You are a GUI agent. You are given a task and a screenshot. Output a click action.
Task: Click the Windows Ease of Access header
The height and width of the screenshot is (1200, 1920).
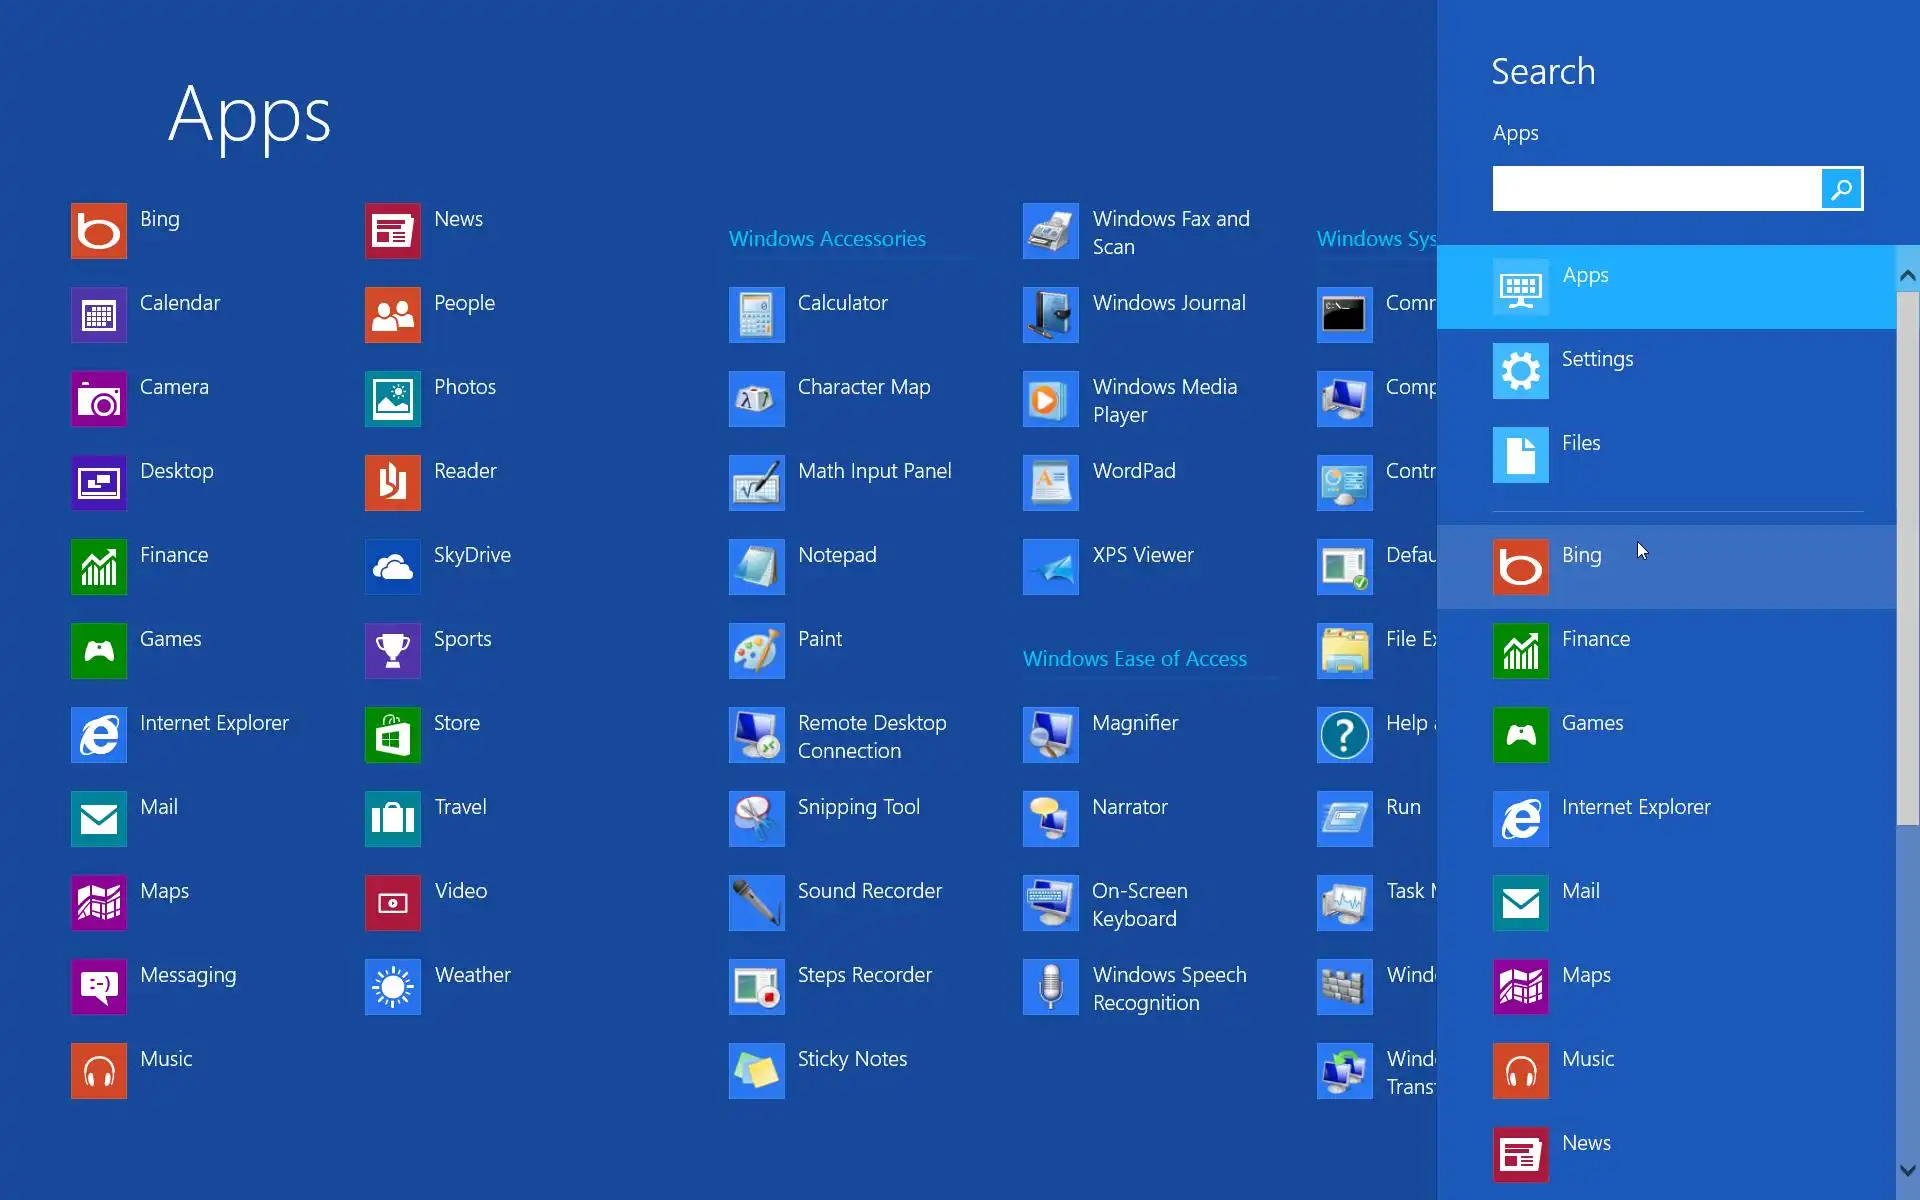(1134, 659)
